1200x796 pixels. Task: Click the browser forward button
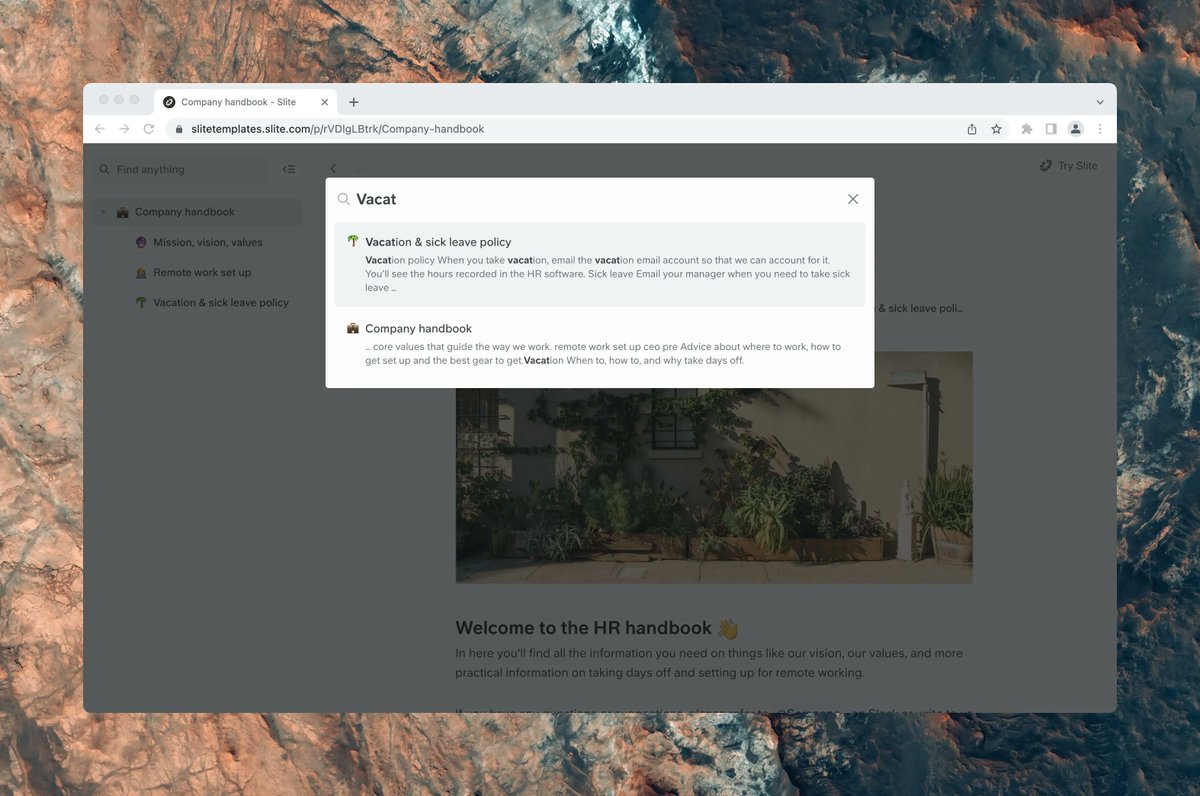tap(124, 129)
